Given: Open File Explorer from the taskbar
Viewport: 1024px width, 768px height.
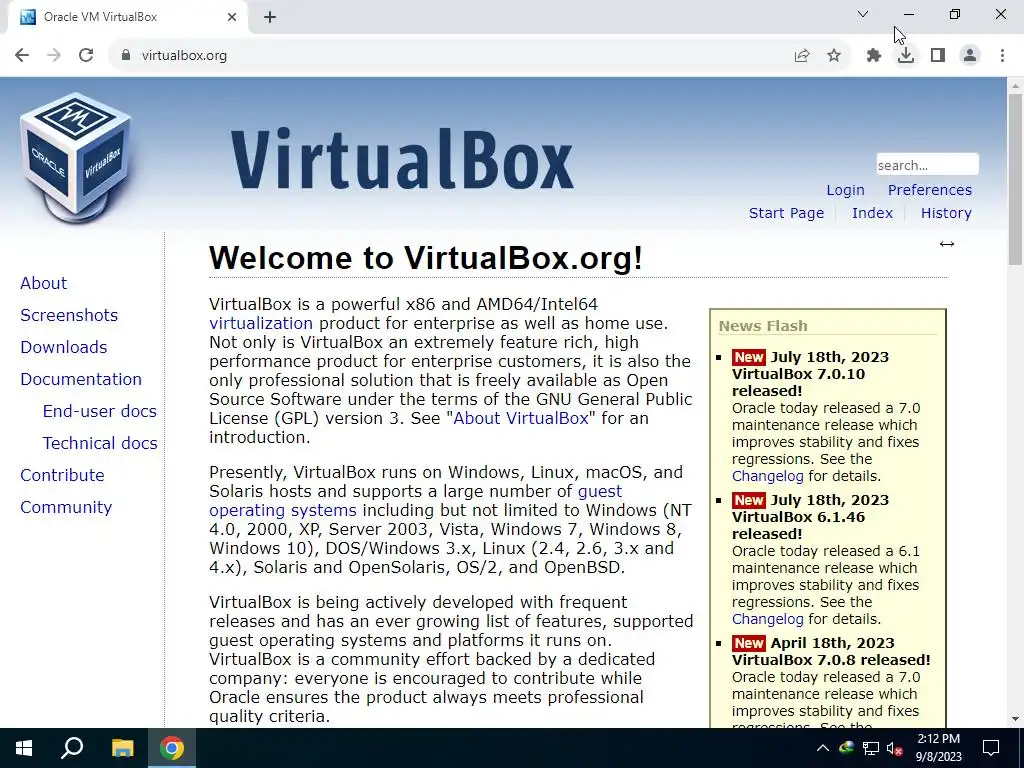Looking at the screenshot, I should (x=122, y=748).
